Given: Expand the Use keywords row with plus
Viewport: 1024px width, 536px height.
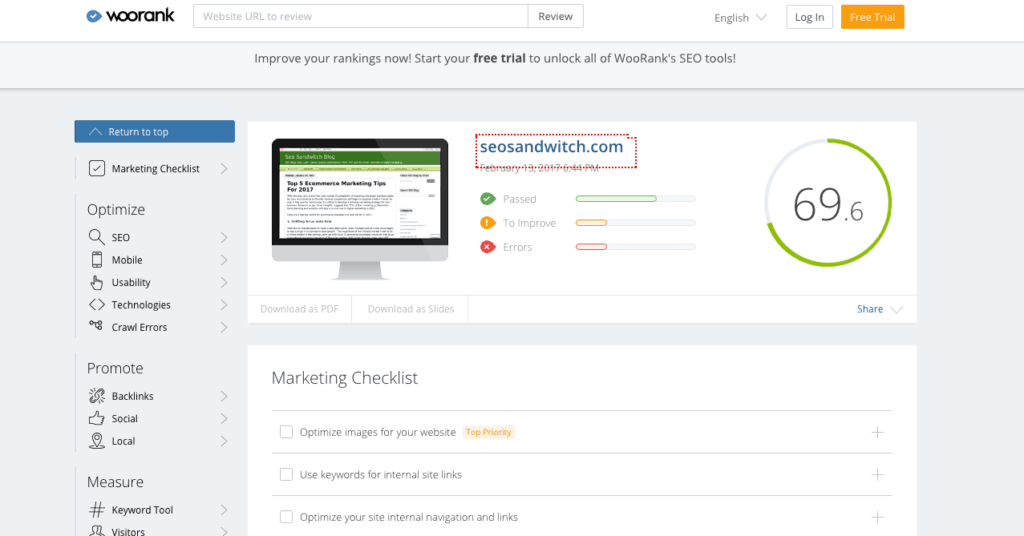Looking at the screenshot, I should point(878,475).
